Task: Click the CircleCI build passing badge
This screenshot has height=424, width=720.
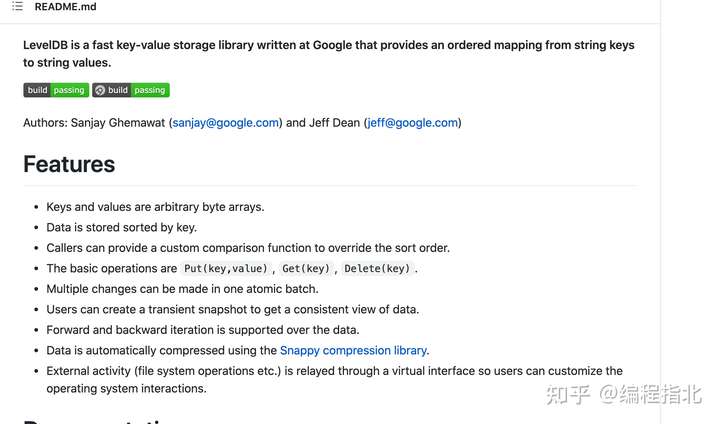Action: pos(131,90)
